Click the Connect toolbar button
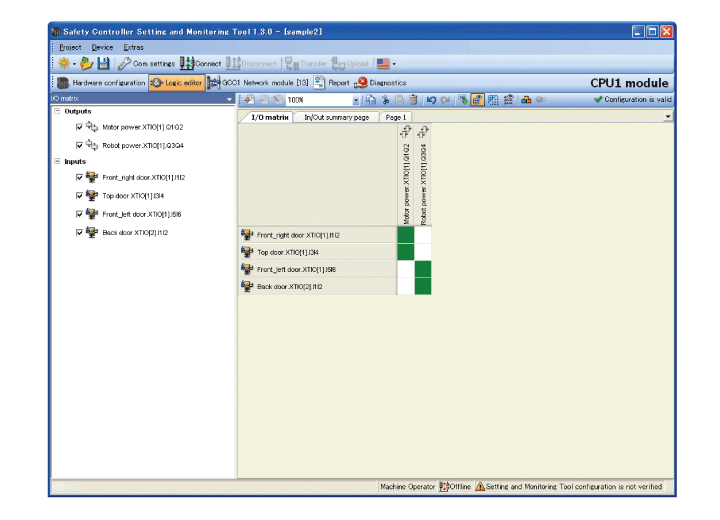Image resolution: width=720 pixels, height=520 pixels. [201, 64]
